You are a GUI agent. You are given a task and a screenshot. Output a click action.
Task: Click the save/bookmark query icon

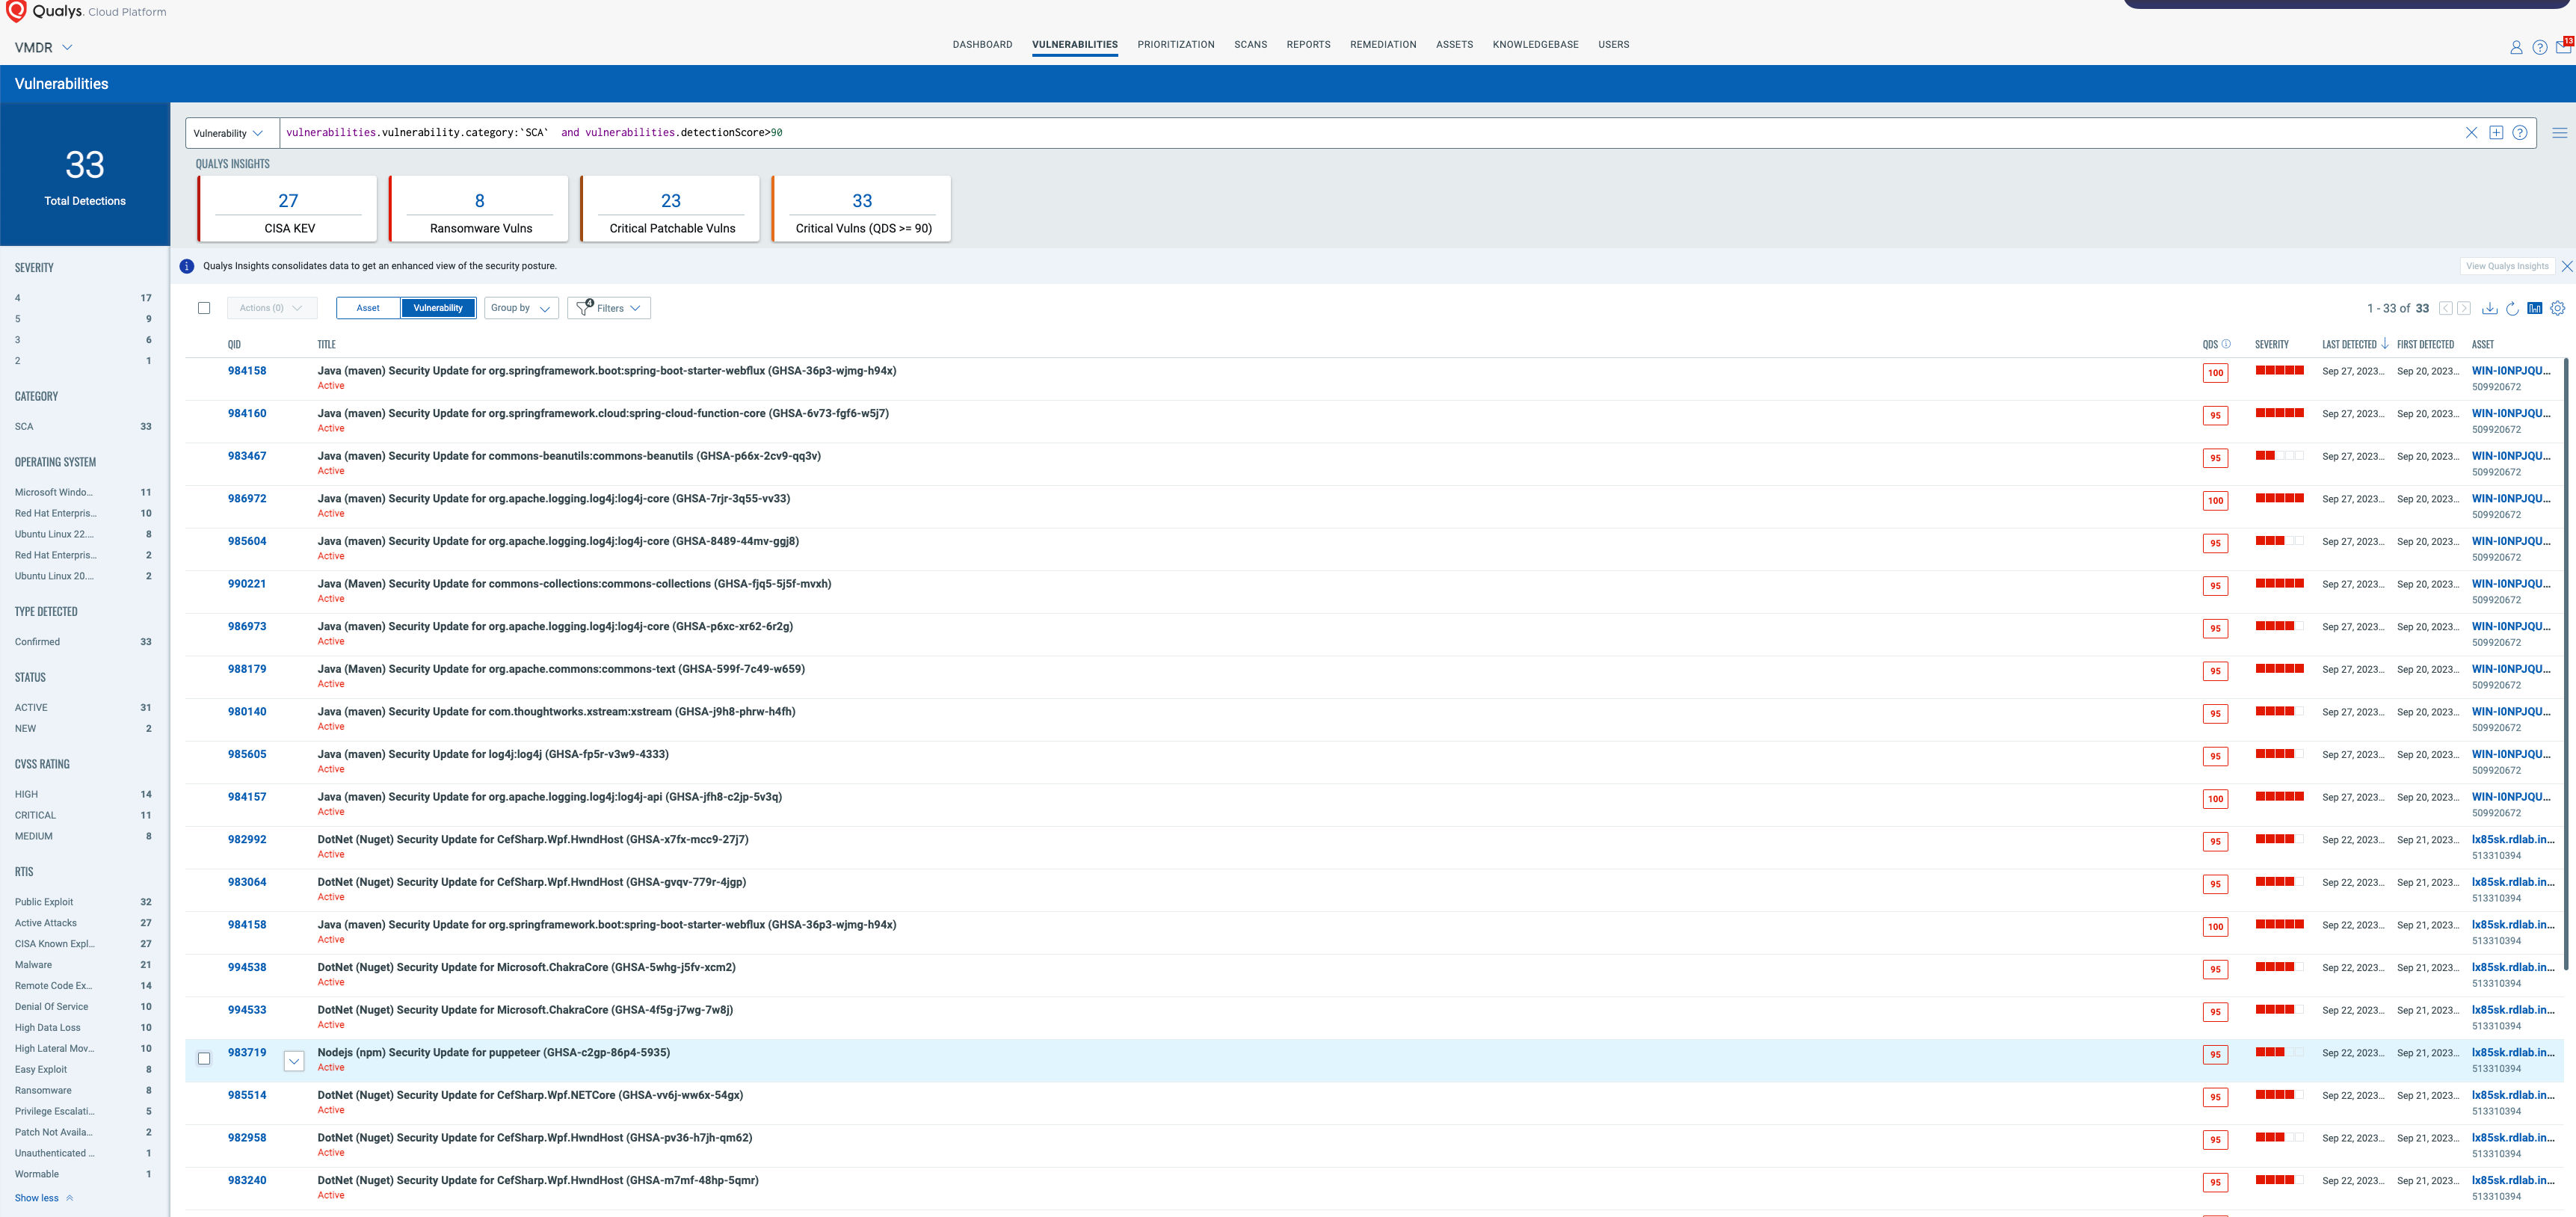[x=2495, y=133]
